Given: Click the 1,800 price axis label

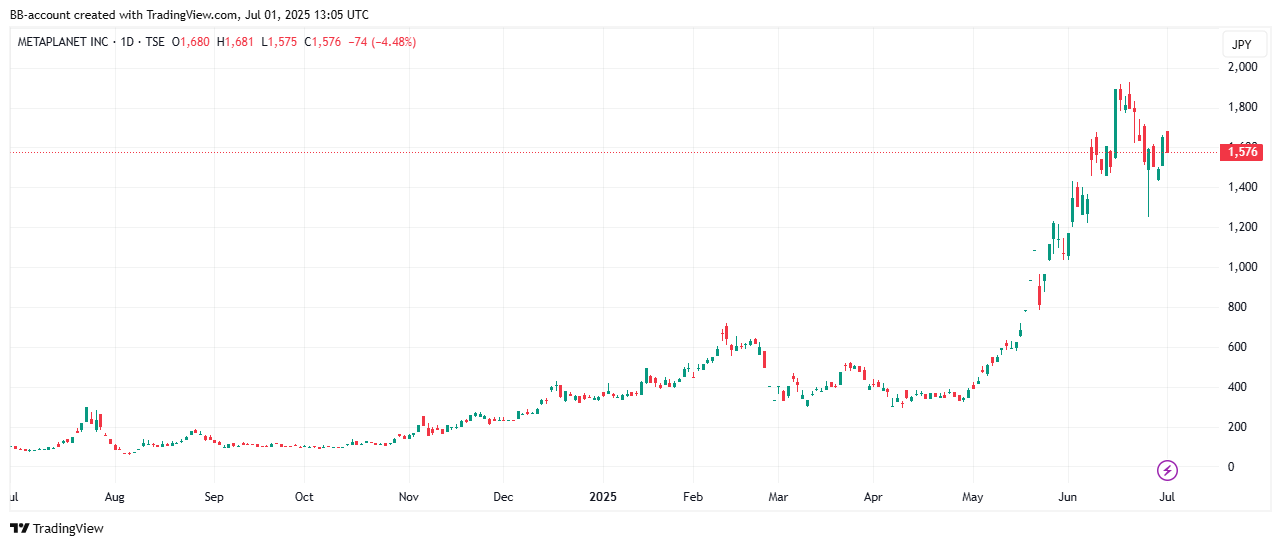Looking at the screenshot, I should point(1244,107).
